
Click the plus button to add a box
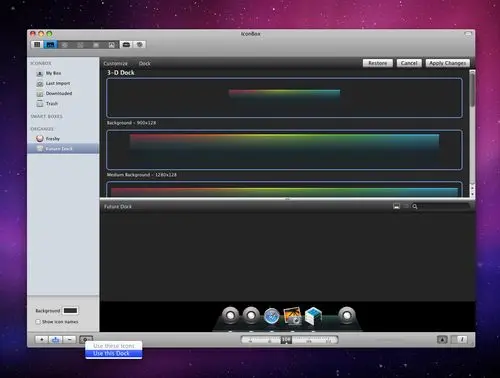[x=42, y=339]
